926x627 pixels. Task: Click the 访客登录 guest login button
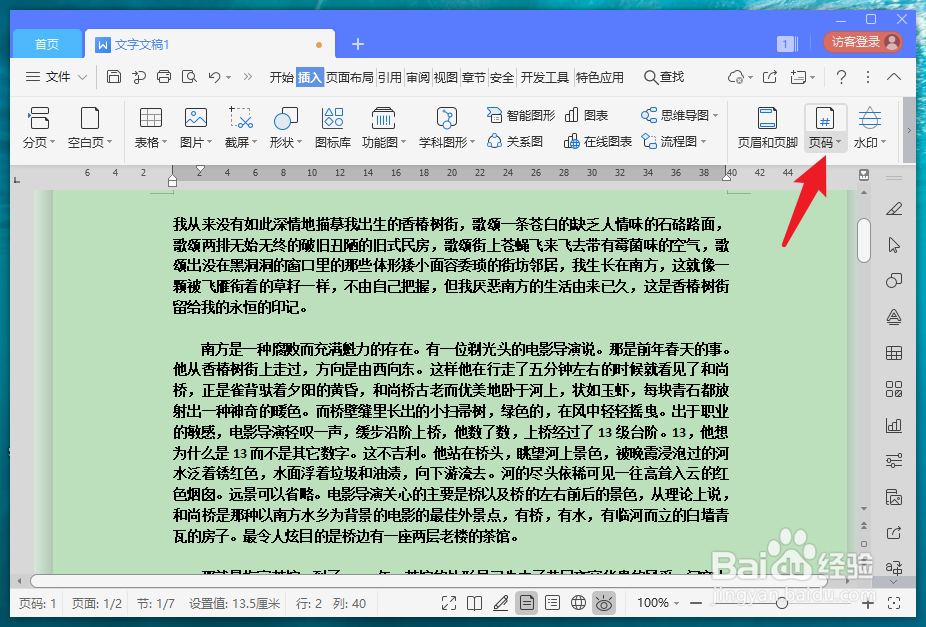(x=863, y=42)
